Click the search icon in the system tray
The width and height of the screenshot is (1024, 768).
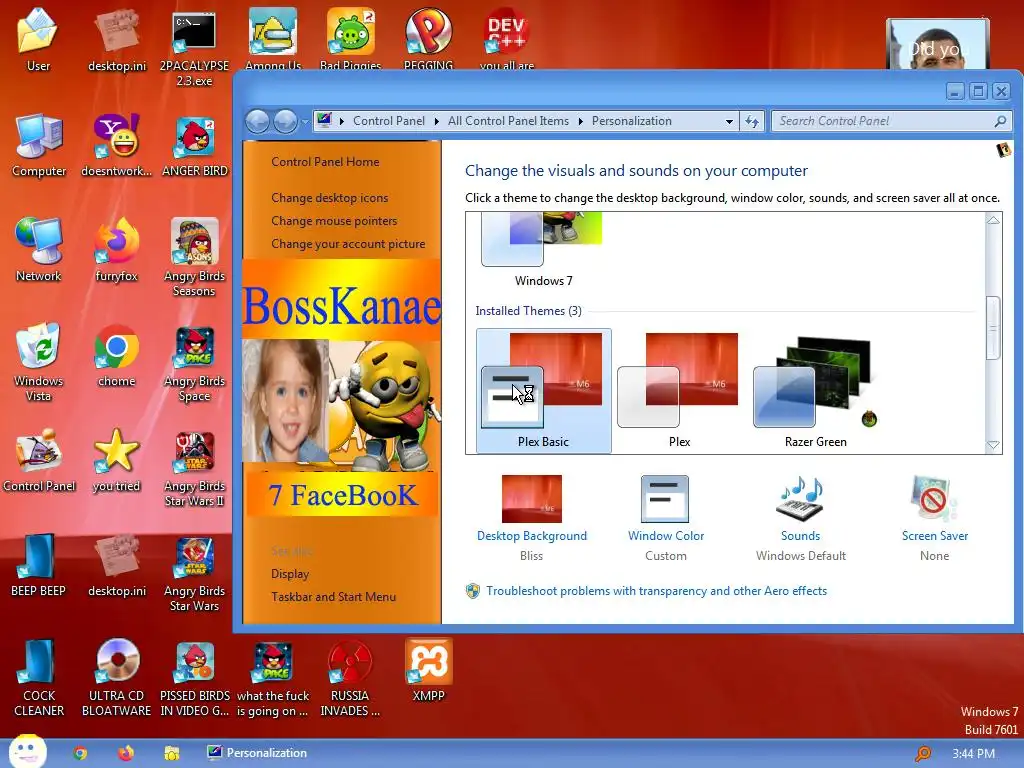923,754
